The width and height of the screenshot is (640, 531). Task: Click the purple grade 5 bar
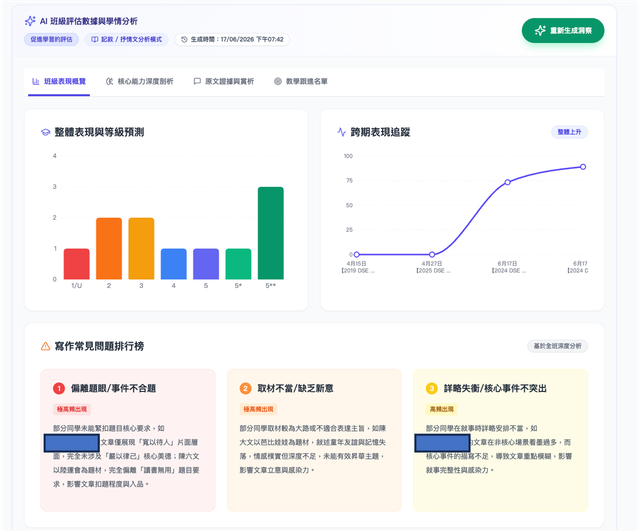pyautogui.click(x=206, y=264)
